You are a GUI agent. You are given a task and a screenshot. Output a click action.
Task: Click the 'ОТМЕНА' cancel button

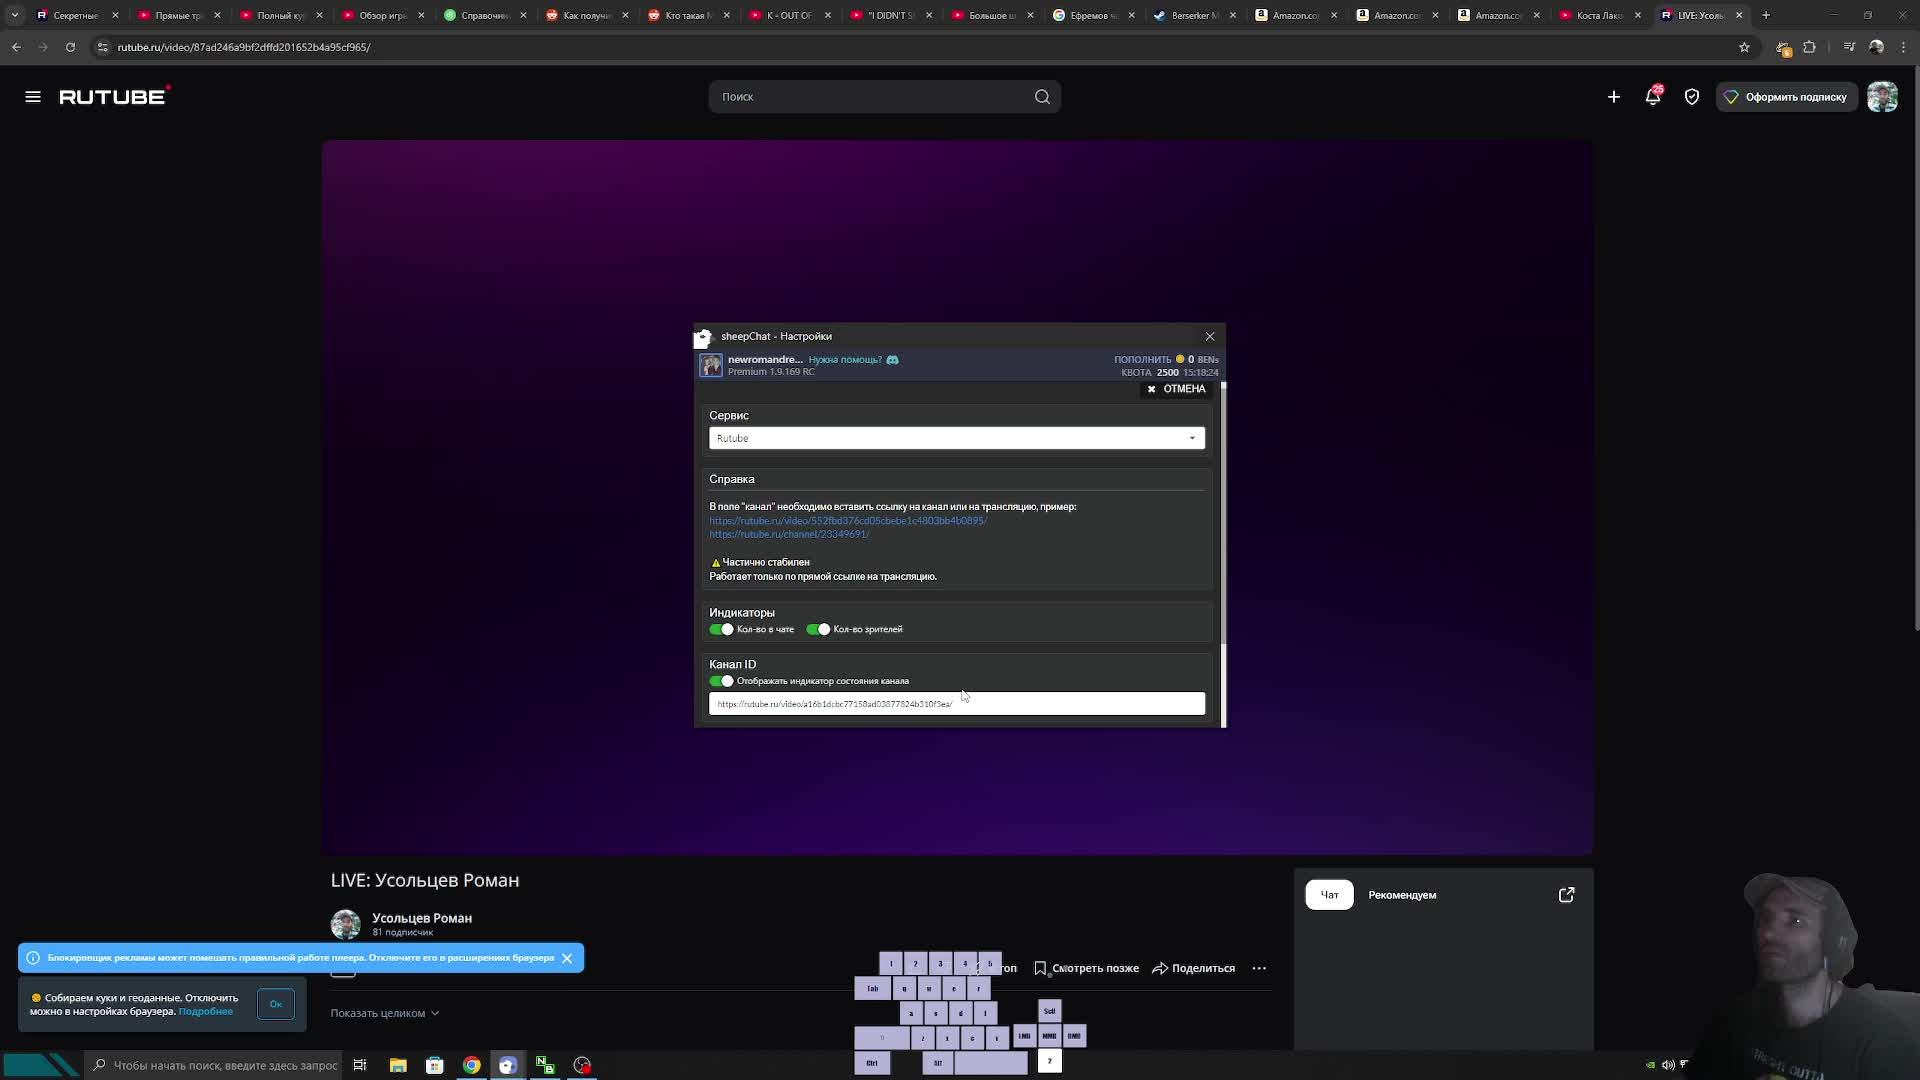tap(1176, 389)
